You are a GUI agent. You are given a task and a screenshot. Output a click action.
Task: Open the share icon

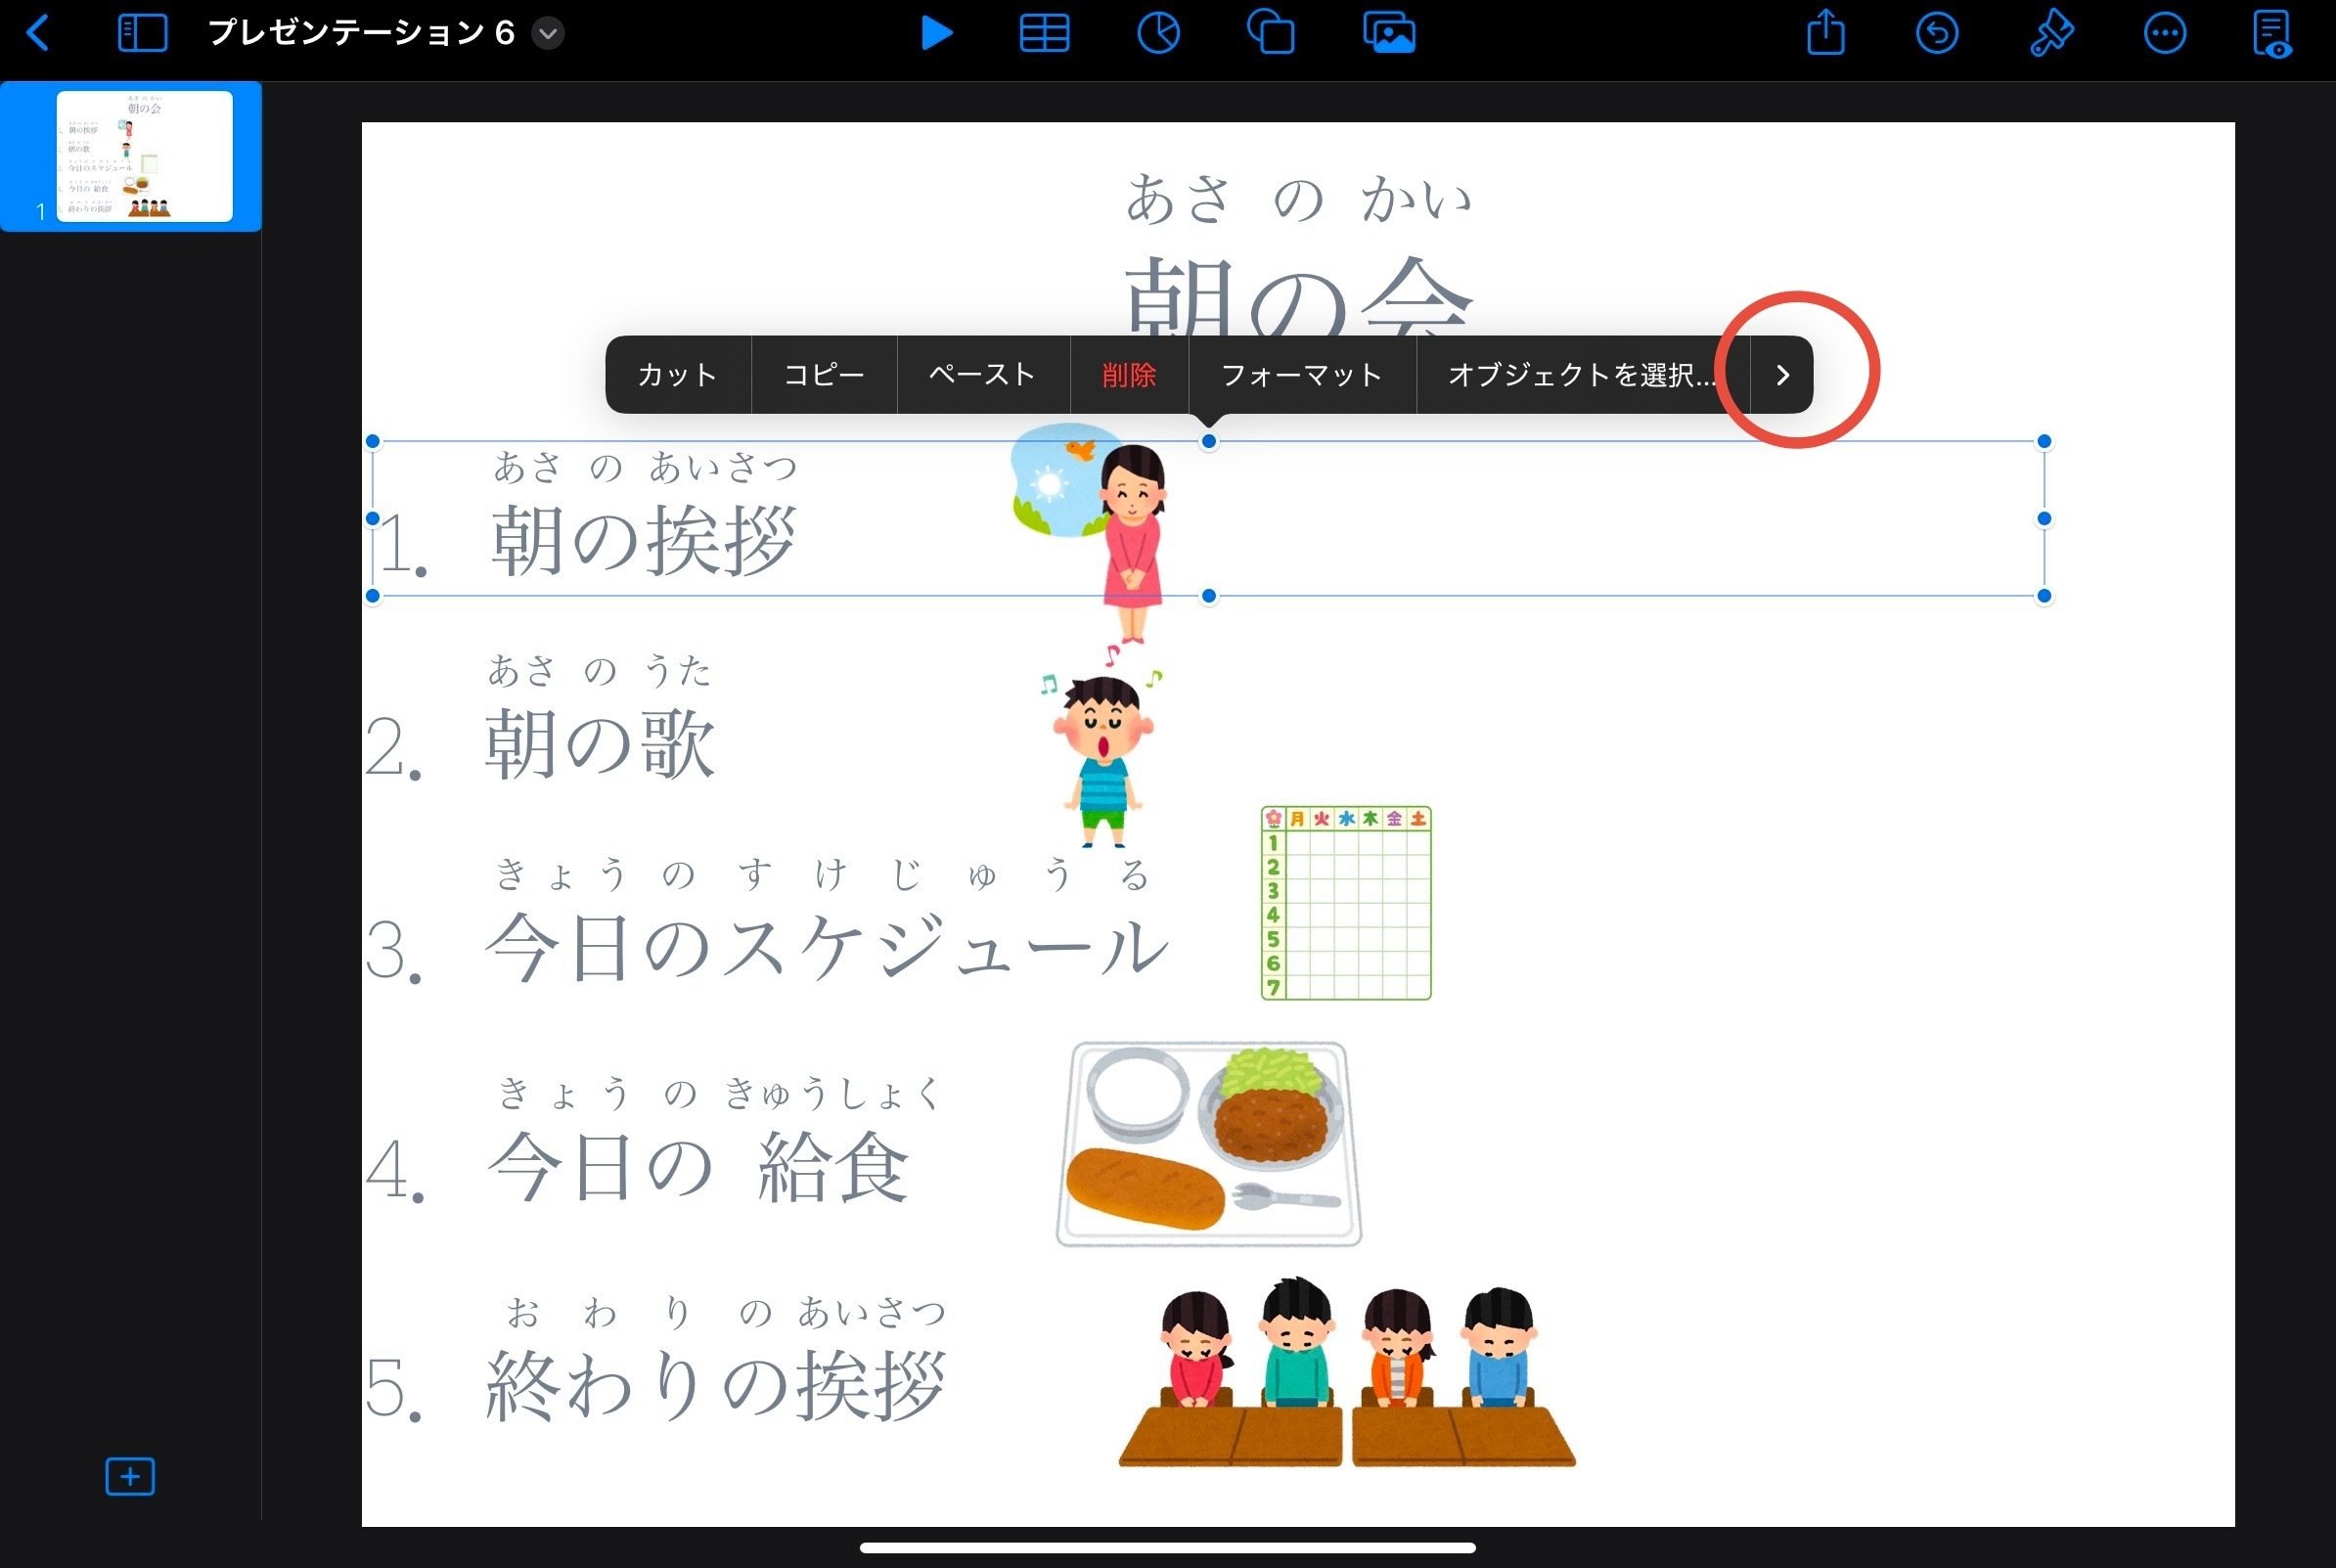1825,33
